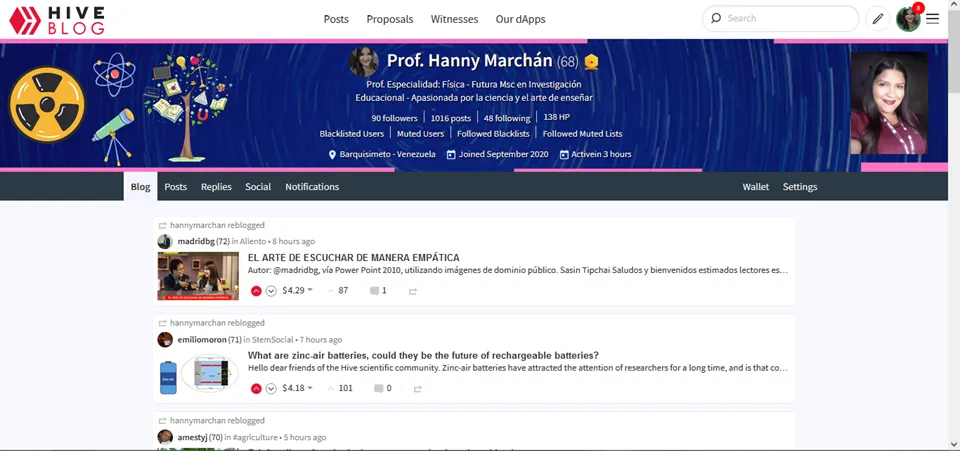The image size is (960, 453).
Task: Switch to the Replies tab
Action: tap(216, 187)
